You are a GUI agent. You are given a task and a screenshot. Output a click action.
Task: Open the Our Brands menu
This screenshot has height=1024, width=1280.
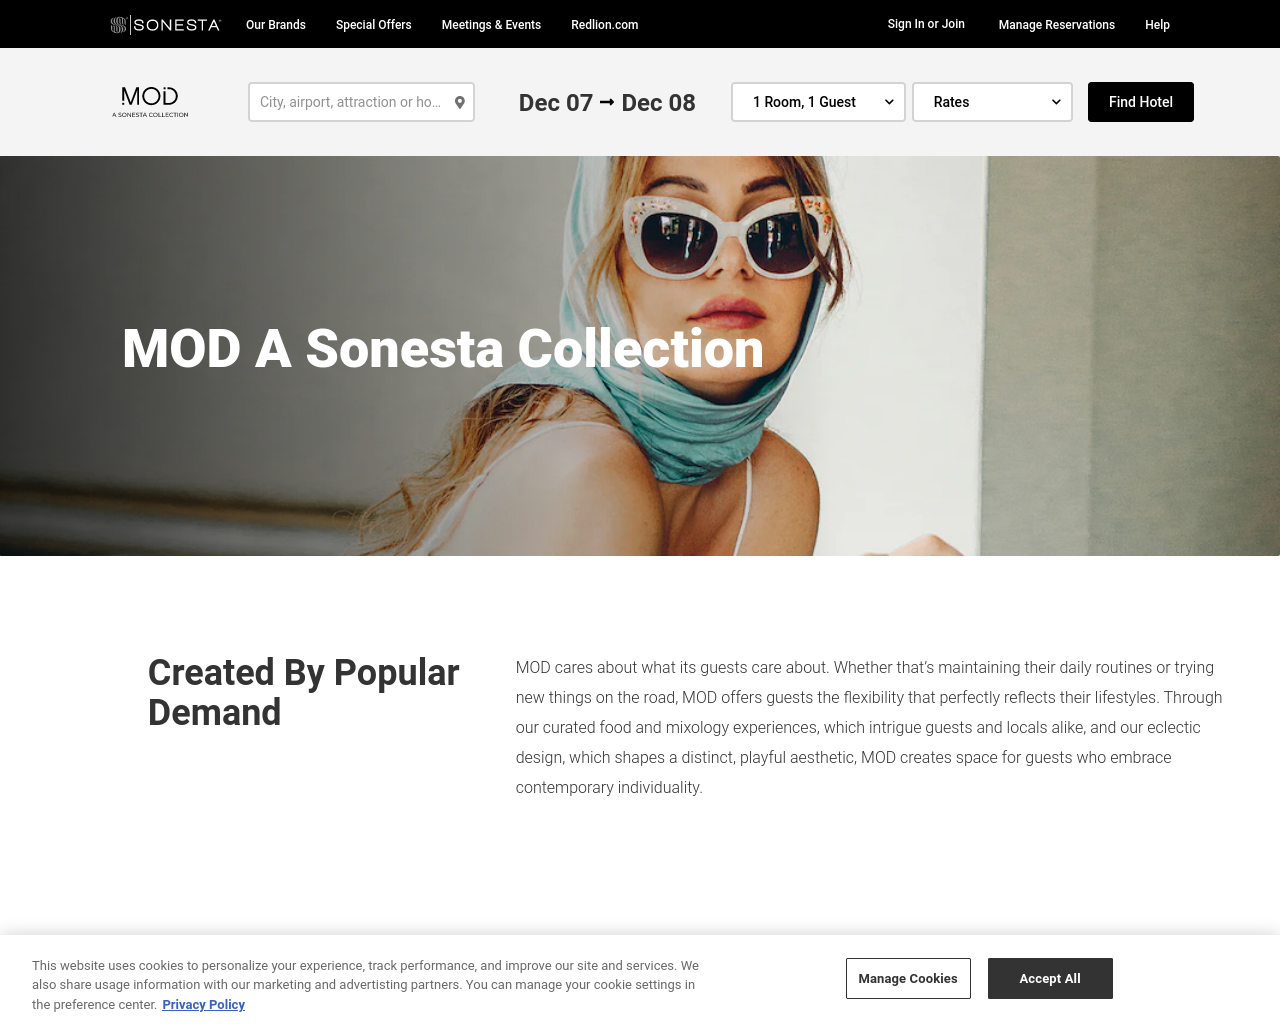coord(276,24)
